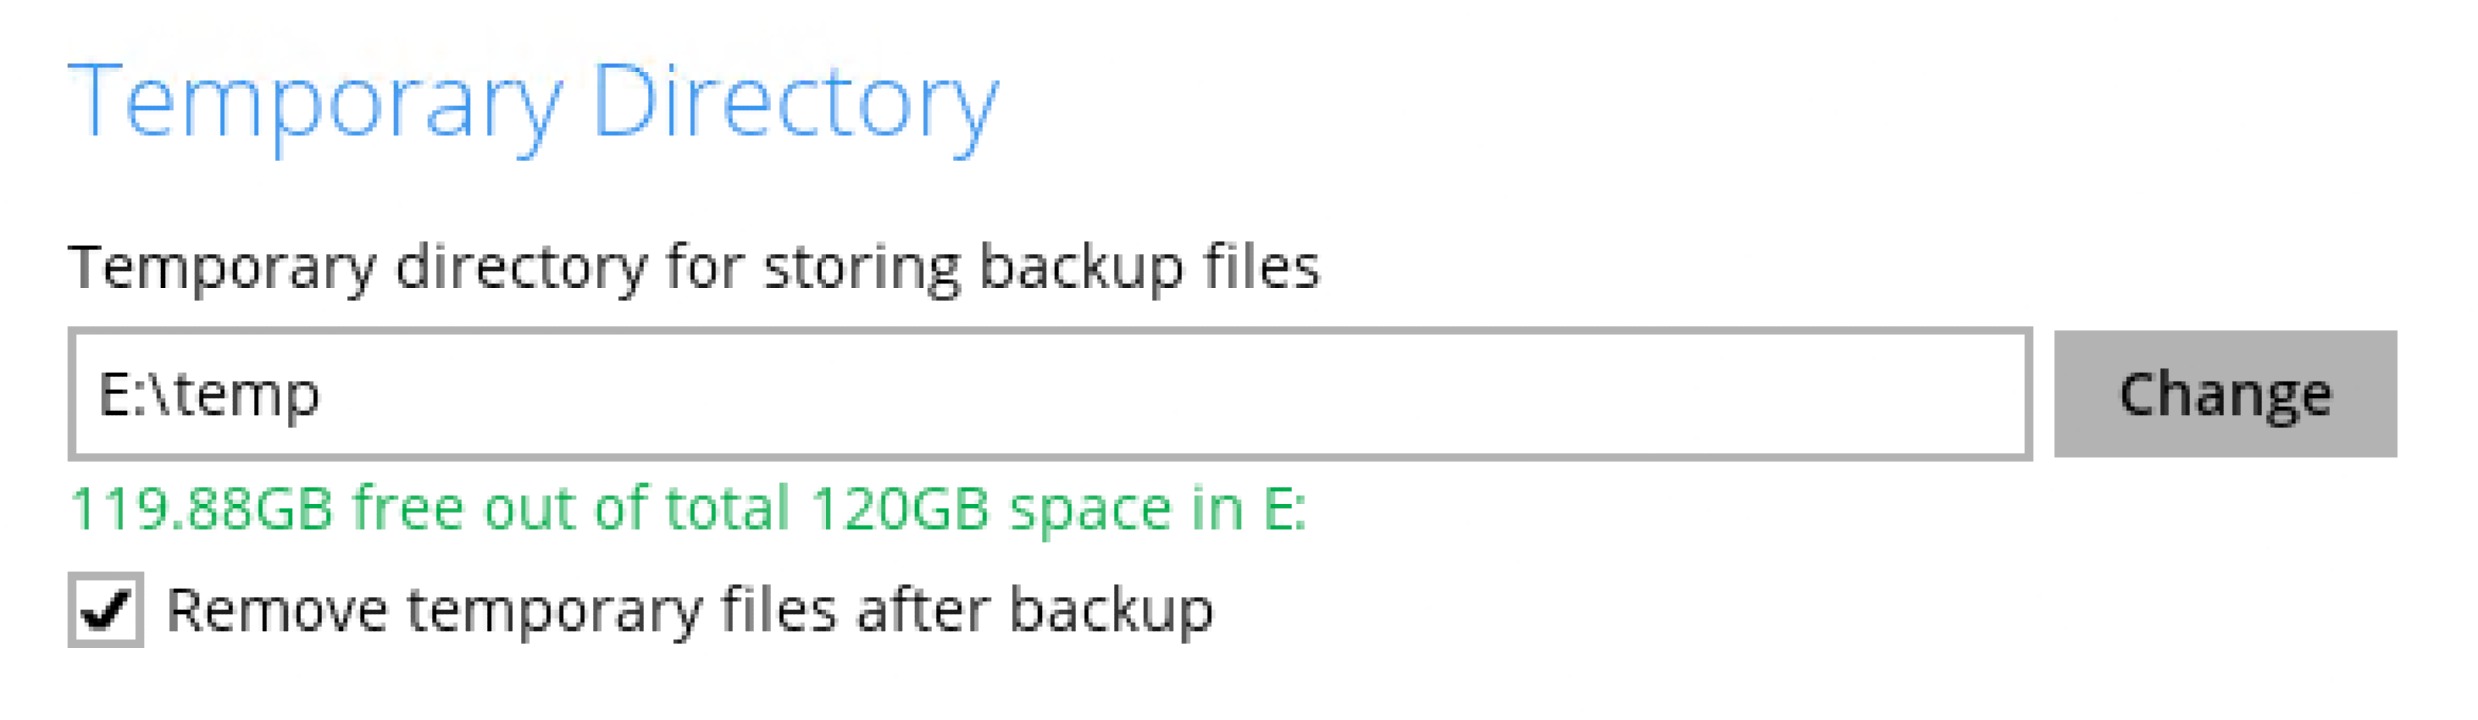The image size is (2478, 720).
Task: Click the Change button
Action: [x=2224, y=394]
